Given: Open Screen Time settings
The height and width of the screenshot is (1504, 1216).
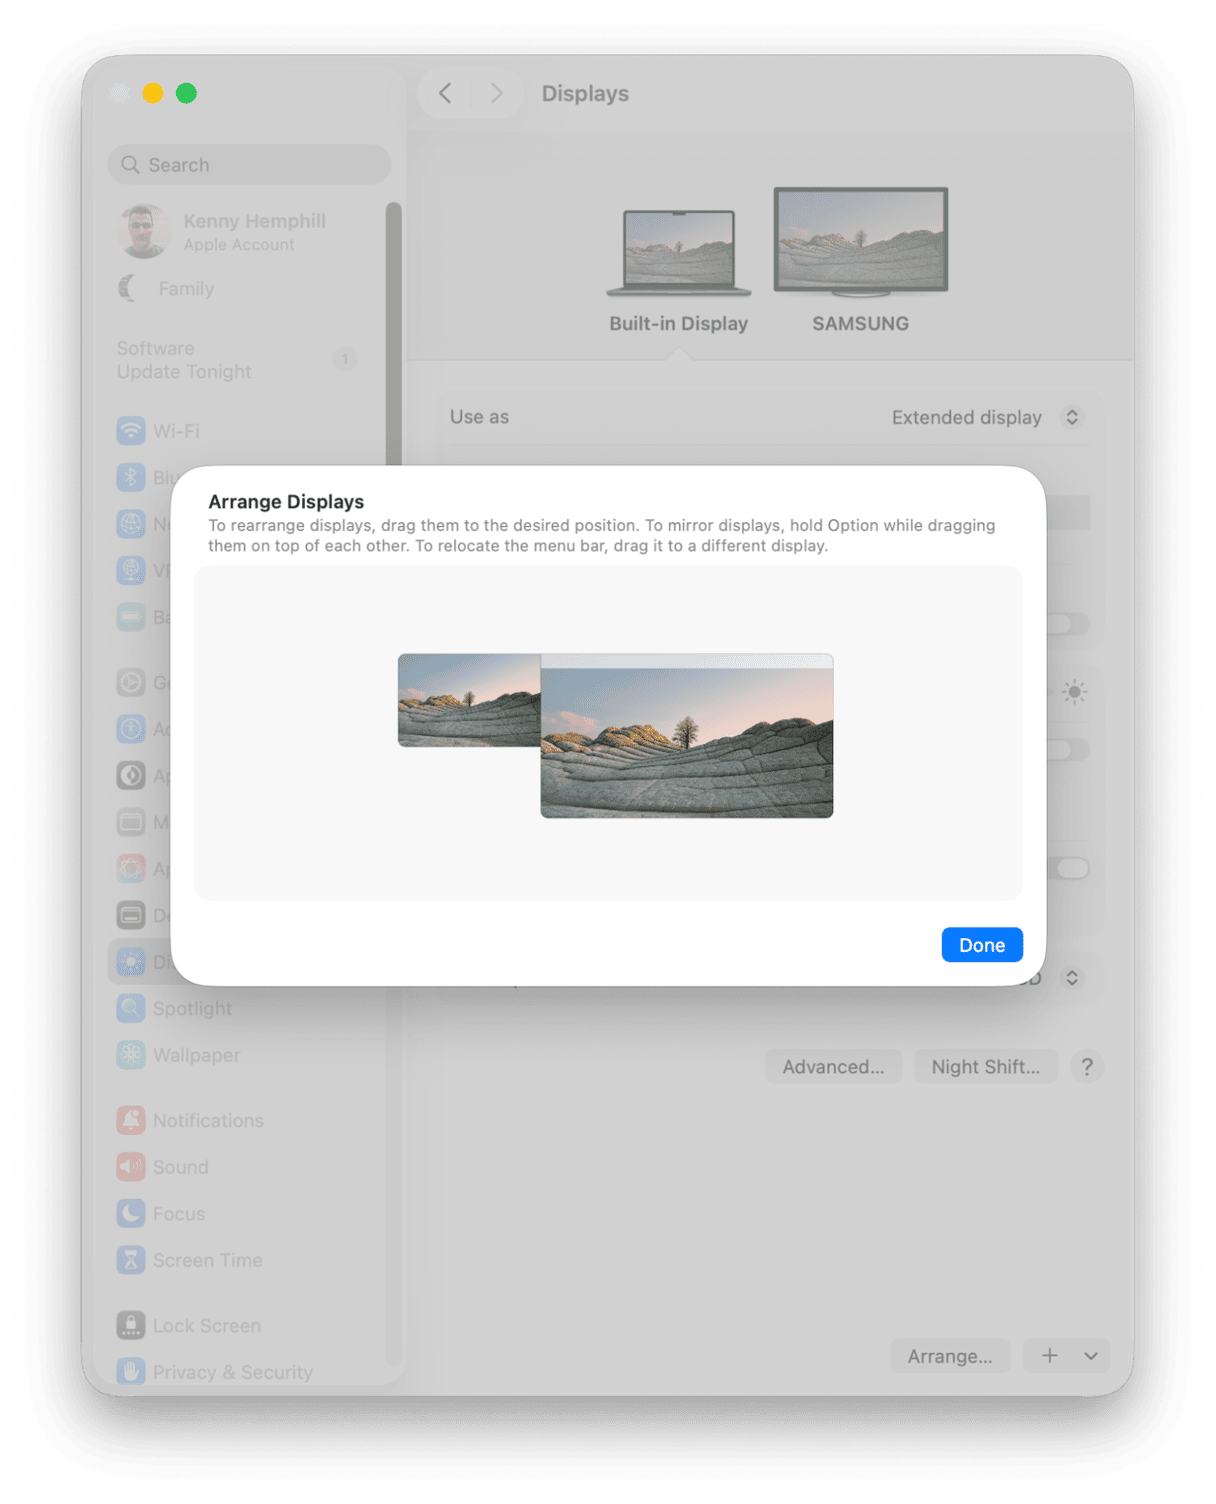Looking at the screenshot, I should click(x=207, y=1260).
